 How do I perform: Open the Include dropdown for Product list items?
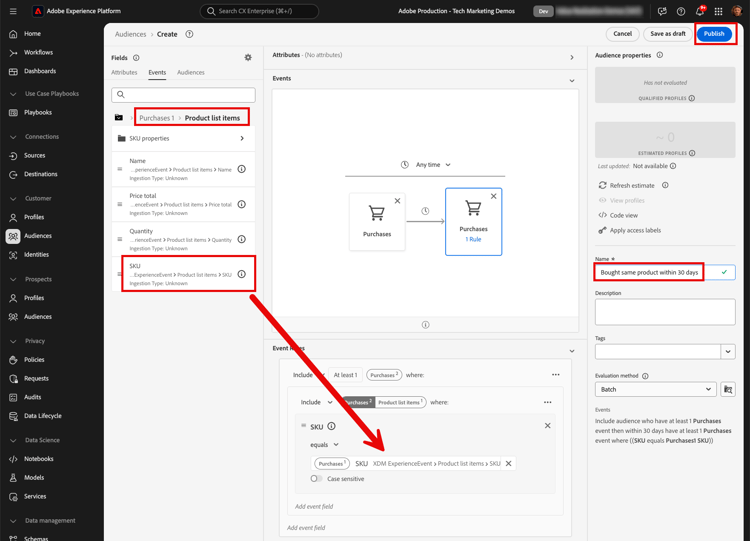point(316,402)
